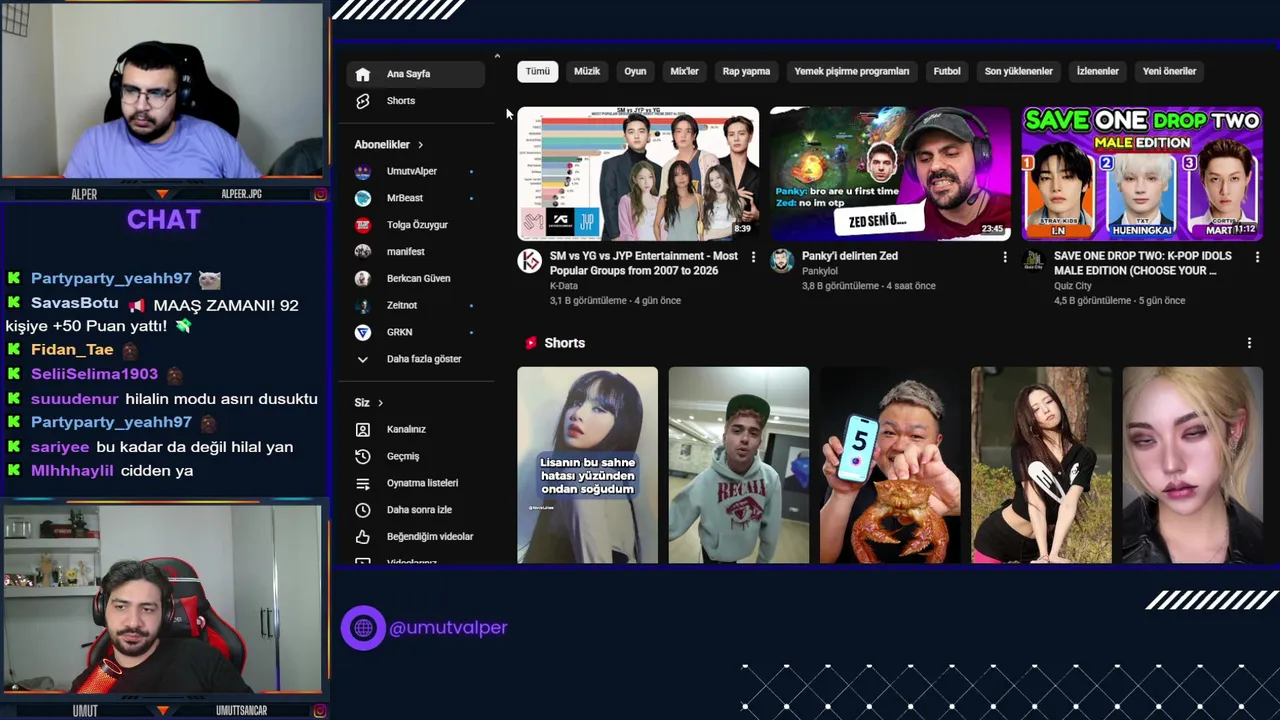Select the Mix'ler filter chip
The image size is (1280, 720).
point(684,71)
